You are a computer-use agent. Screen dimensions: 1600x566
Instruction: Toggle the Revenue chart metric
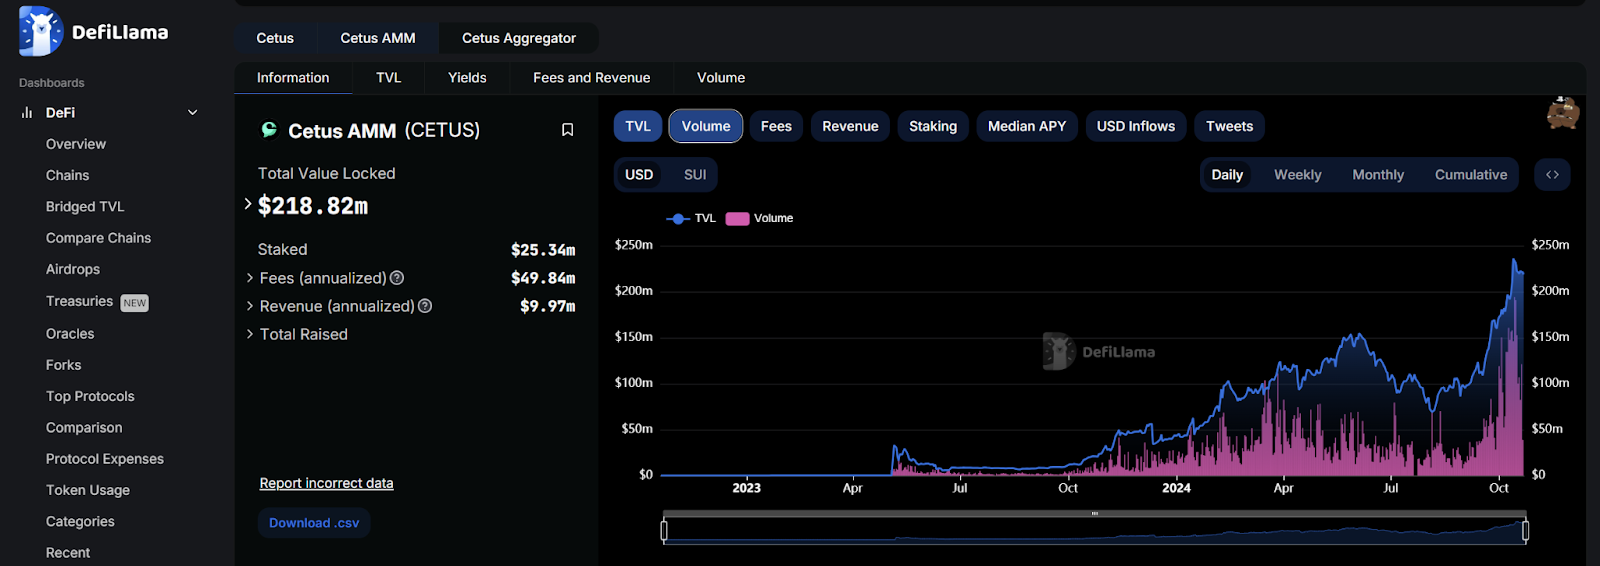[x=850, y=126]
